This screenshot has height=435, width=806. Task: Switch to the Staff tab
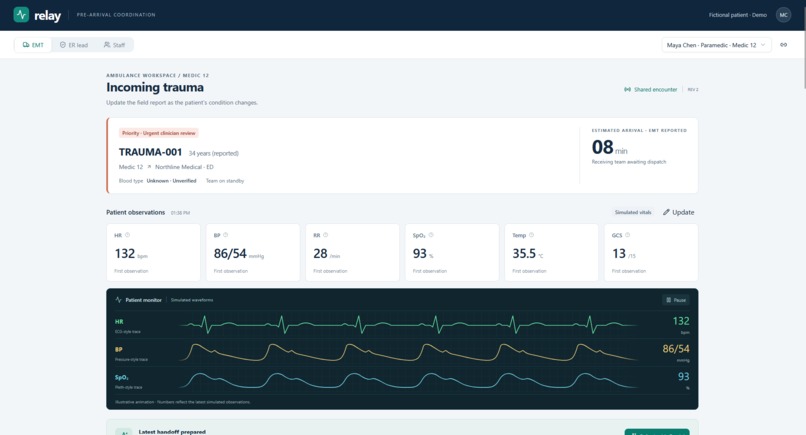tap(114, 45)
